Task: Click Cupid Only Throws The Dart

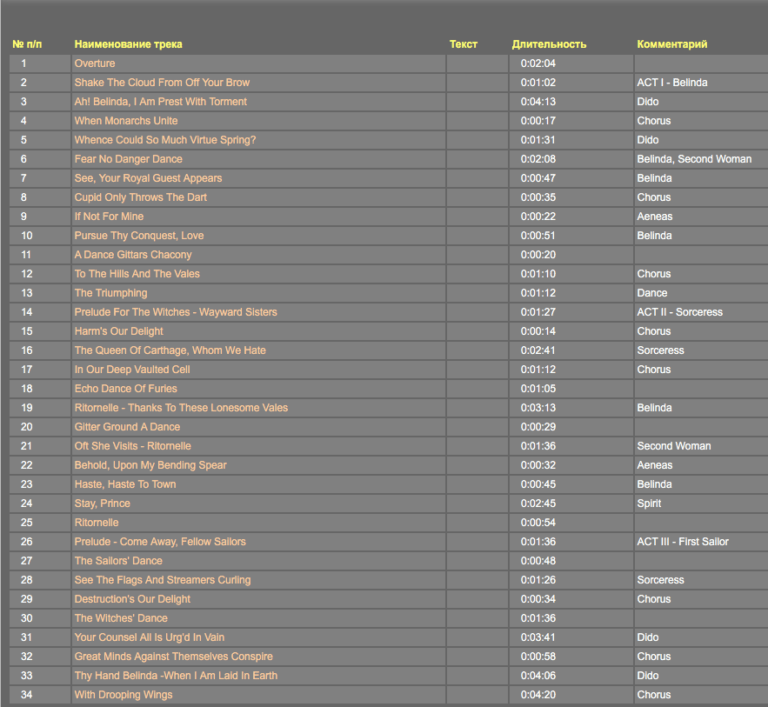Action: (x=140, y=198)
